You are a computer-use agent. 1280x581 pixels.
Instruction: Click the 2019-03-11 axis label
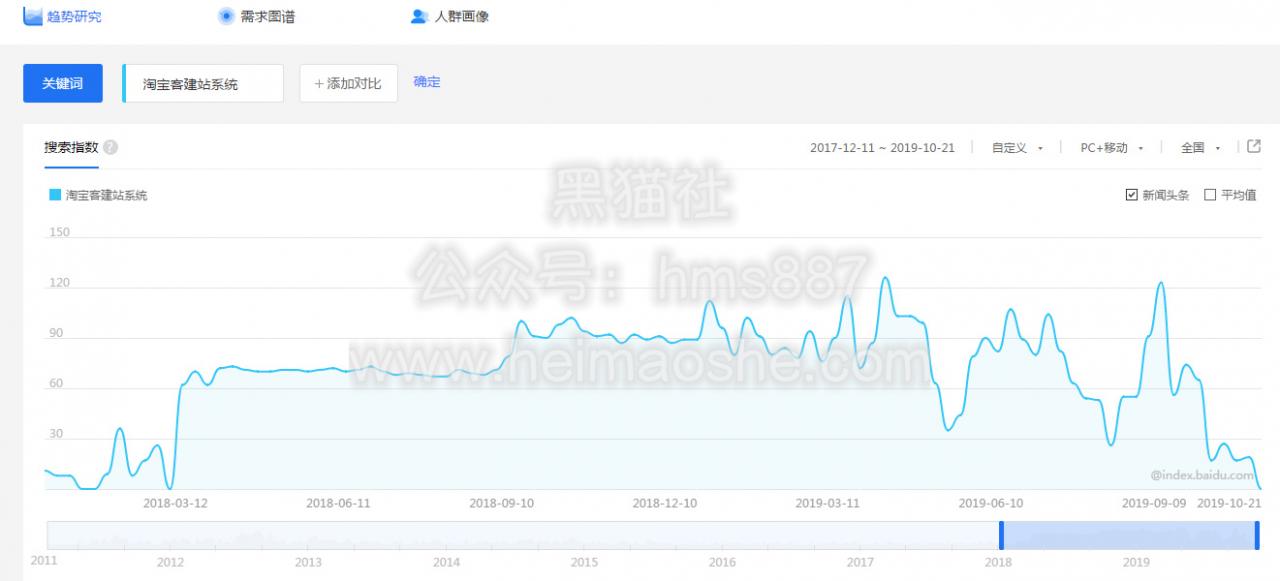coord(828,503)
